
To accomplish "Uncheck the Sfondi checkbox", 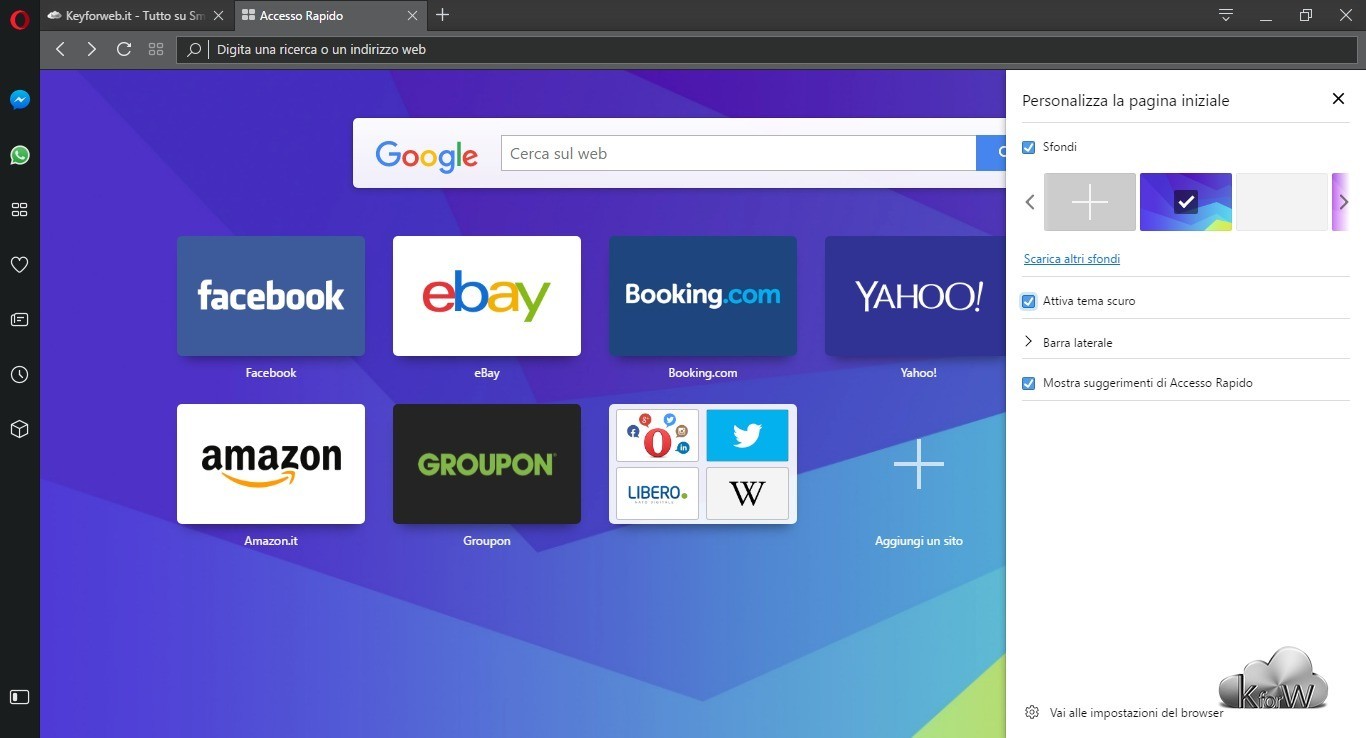I will tap(1029, 147).
